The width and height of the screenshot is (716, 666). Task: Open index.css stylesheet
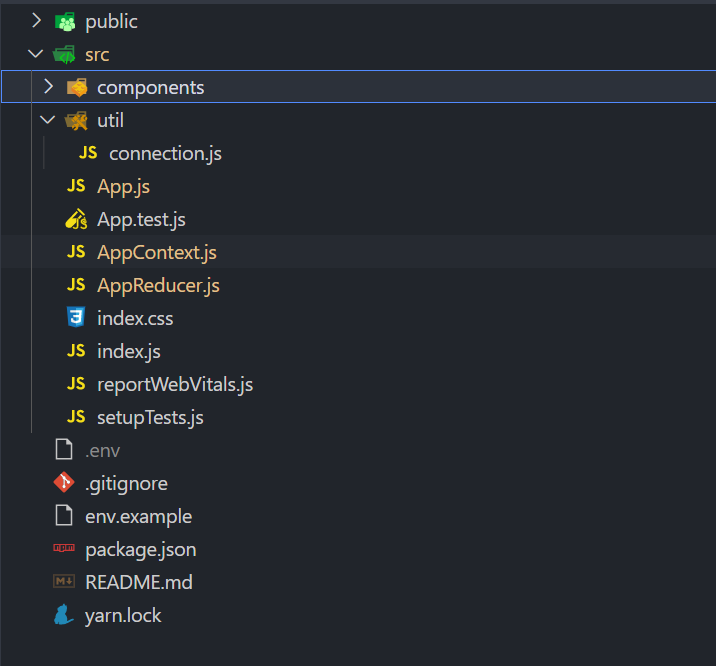point(135,318)
